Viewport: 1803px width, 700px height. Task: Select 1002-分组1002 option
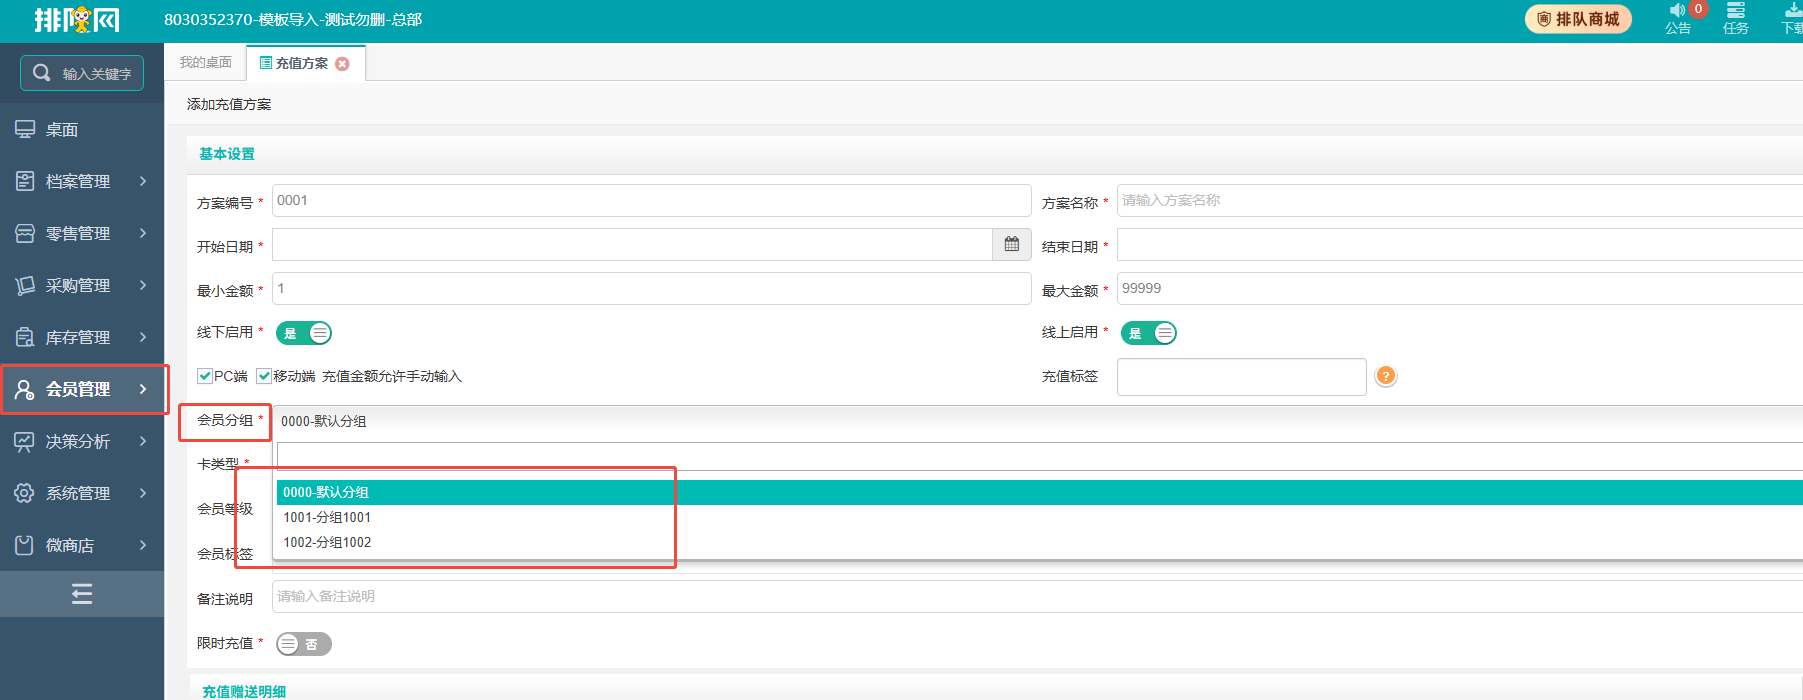point(1039,542)
